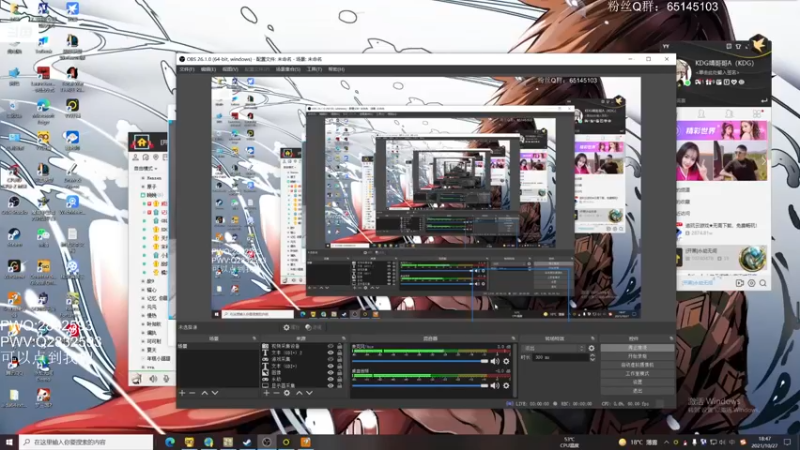The width and height of the screenshot is (800, 450).
Task: Remove selected source with minus button in Sources panel
Action: coord(277,393)
